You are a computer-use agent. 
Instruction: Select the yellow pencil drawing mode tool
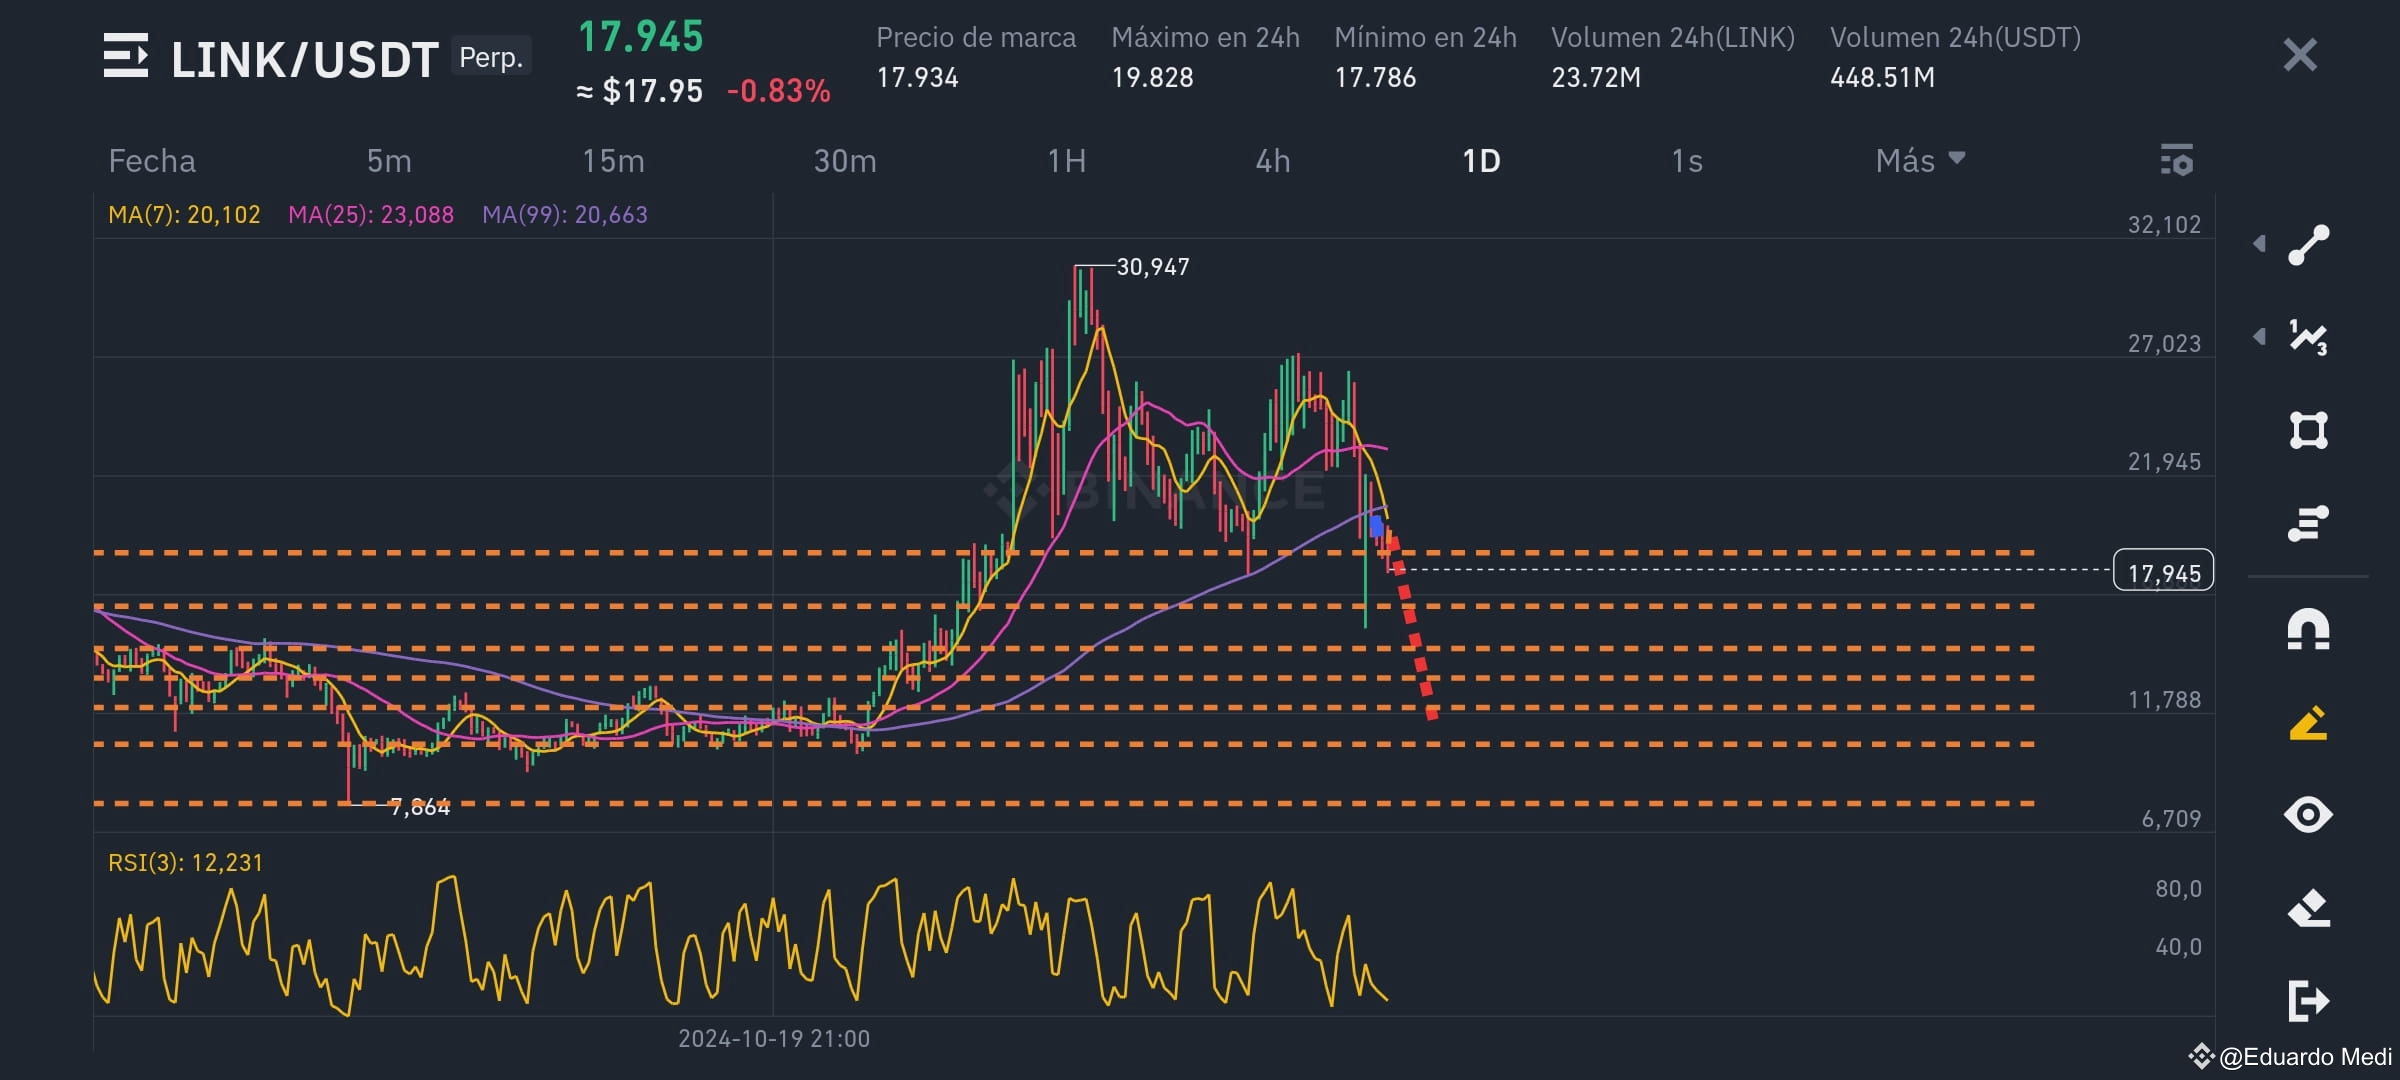tap(2308, 723)
